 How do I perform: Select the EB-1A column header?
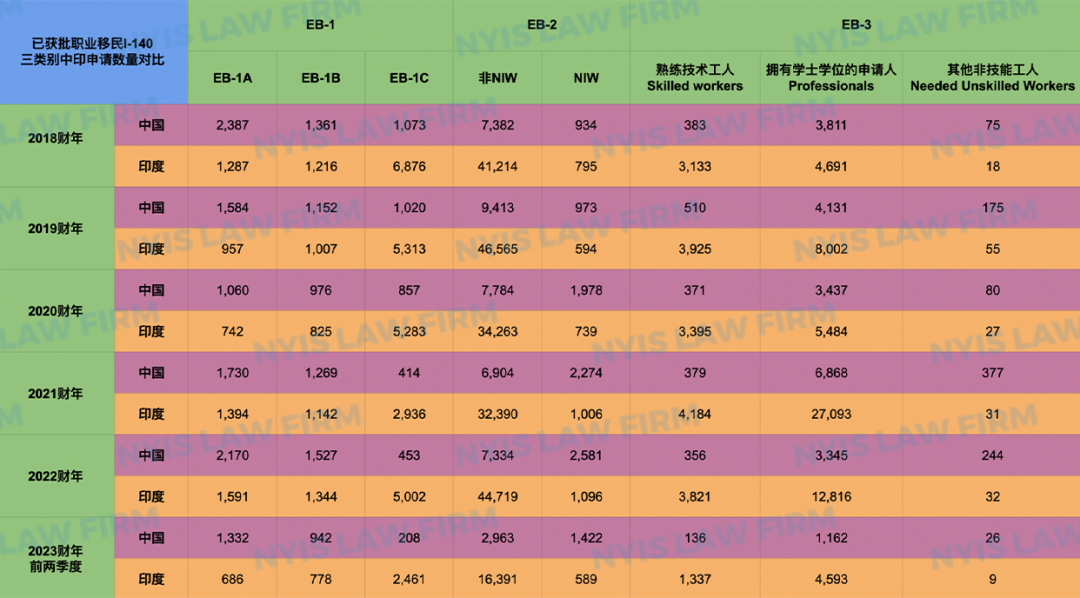pyautogui.click(x=232, y=78)
